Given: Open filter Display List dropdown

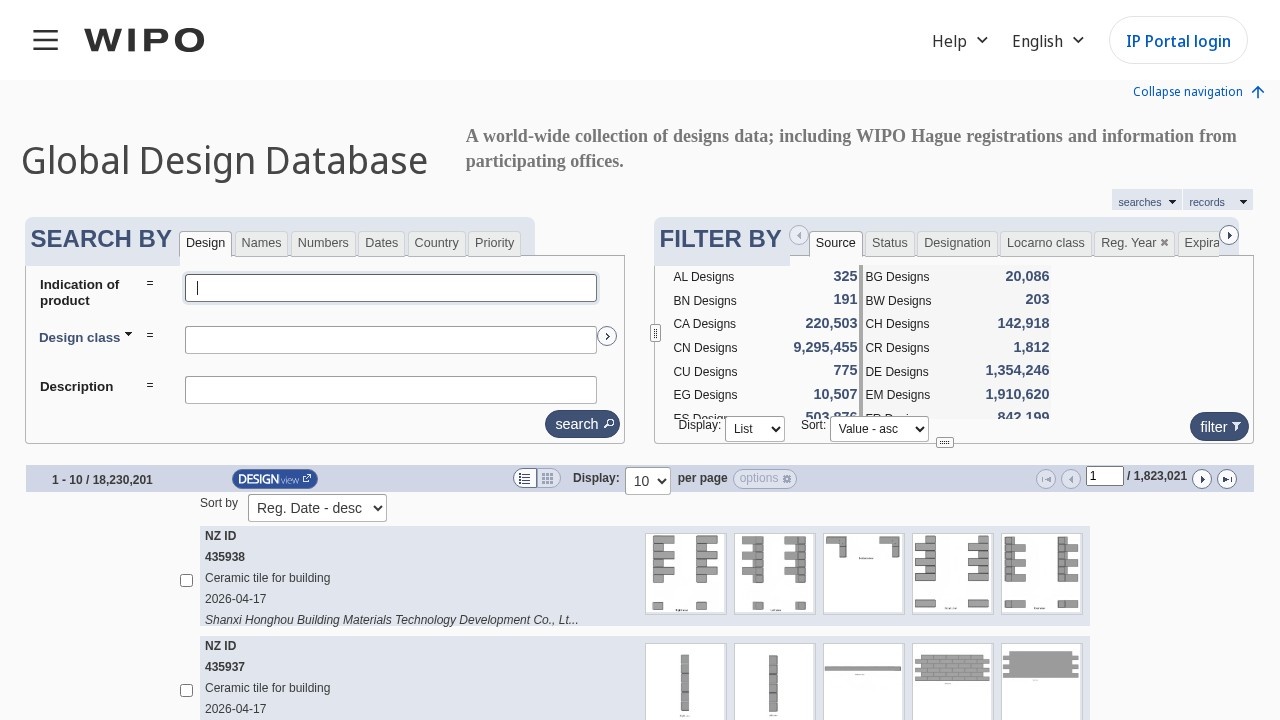Looking at the screenshot, I should pyautogui.click(x=755, y=429).
